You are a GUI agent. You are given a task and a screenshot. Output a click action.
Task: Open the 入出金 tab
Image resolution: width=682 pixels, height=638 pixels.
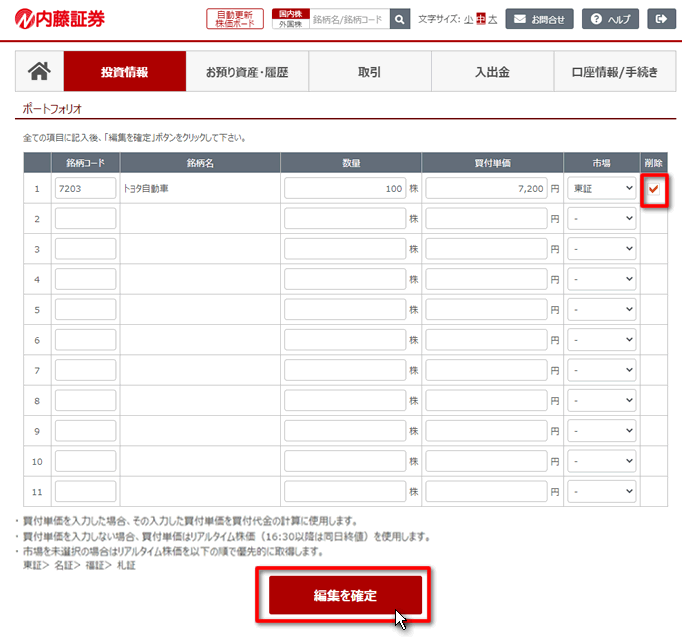(x=492, y=71)
